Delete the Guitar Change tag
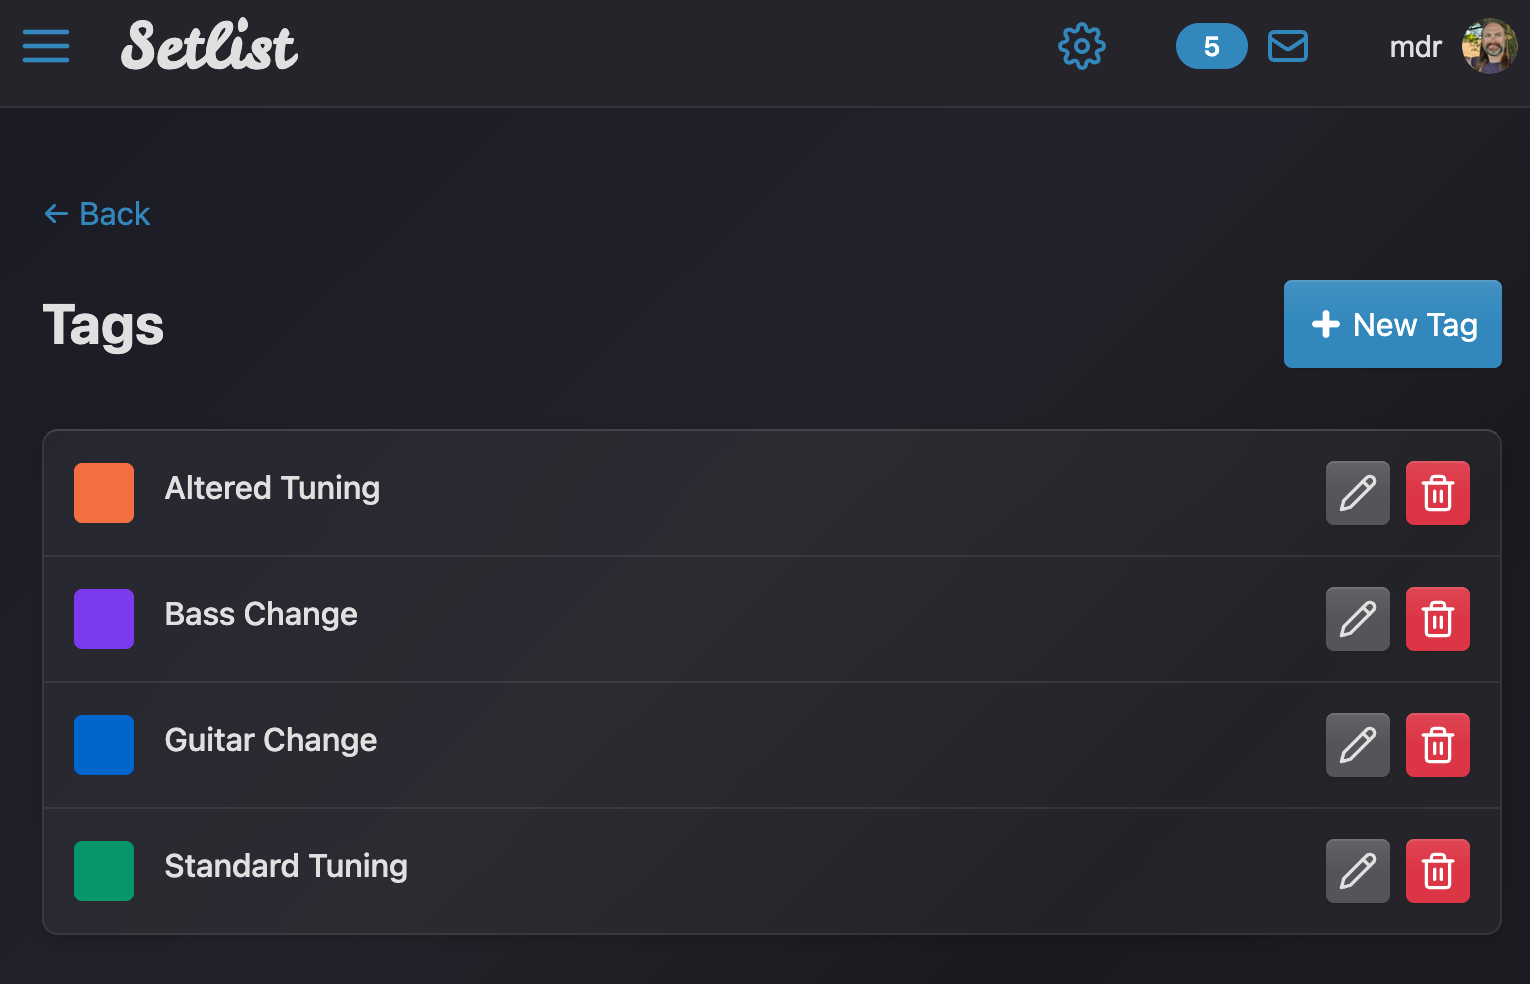 tap(1437, 745)
